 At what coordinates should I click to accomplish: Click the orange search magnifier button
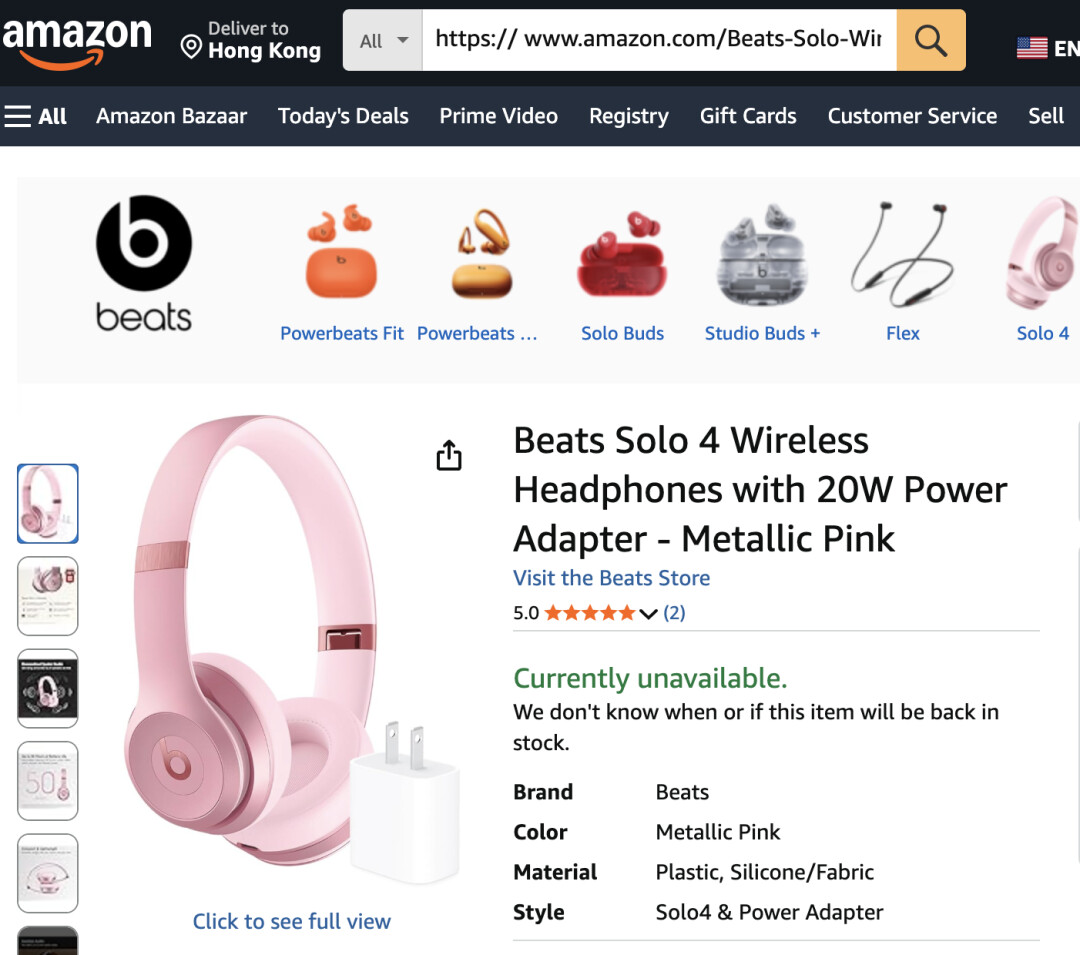pyautogui.click(x=930, y=40)
